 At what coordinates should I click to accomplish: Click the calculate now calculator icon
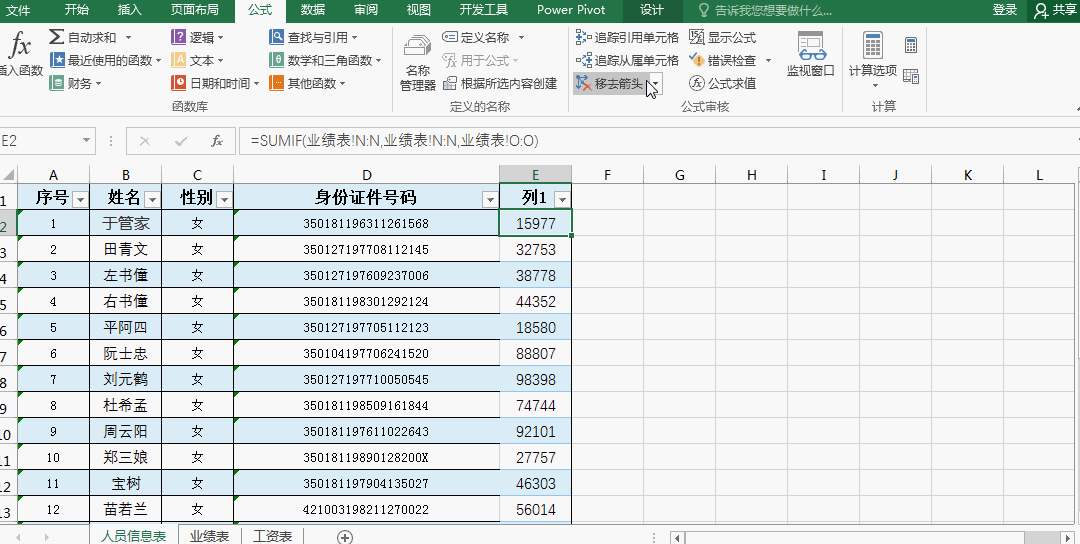pos(911,45)
